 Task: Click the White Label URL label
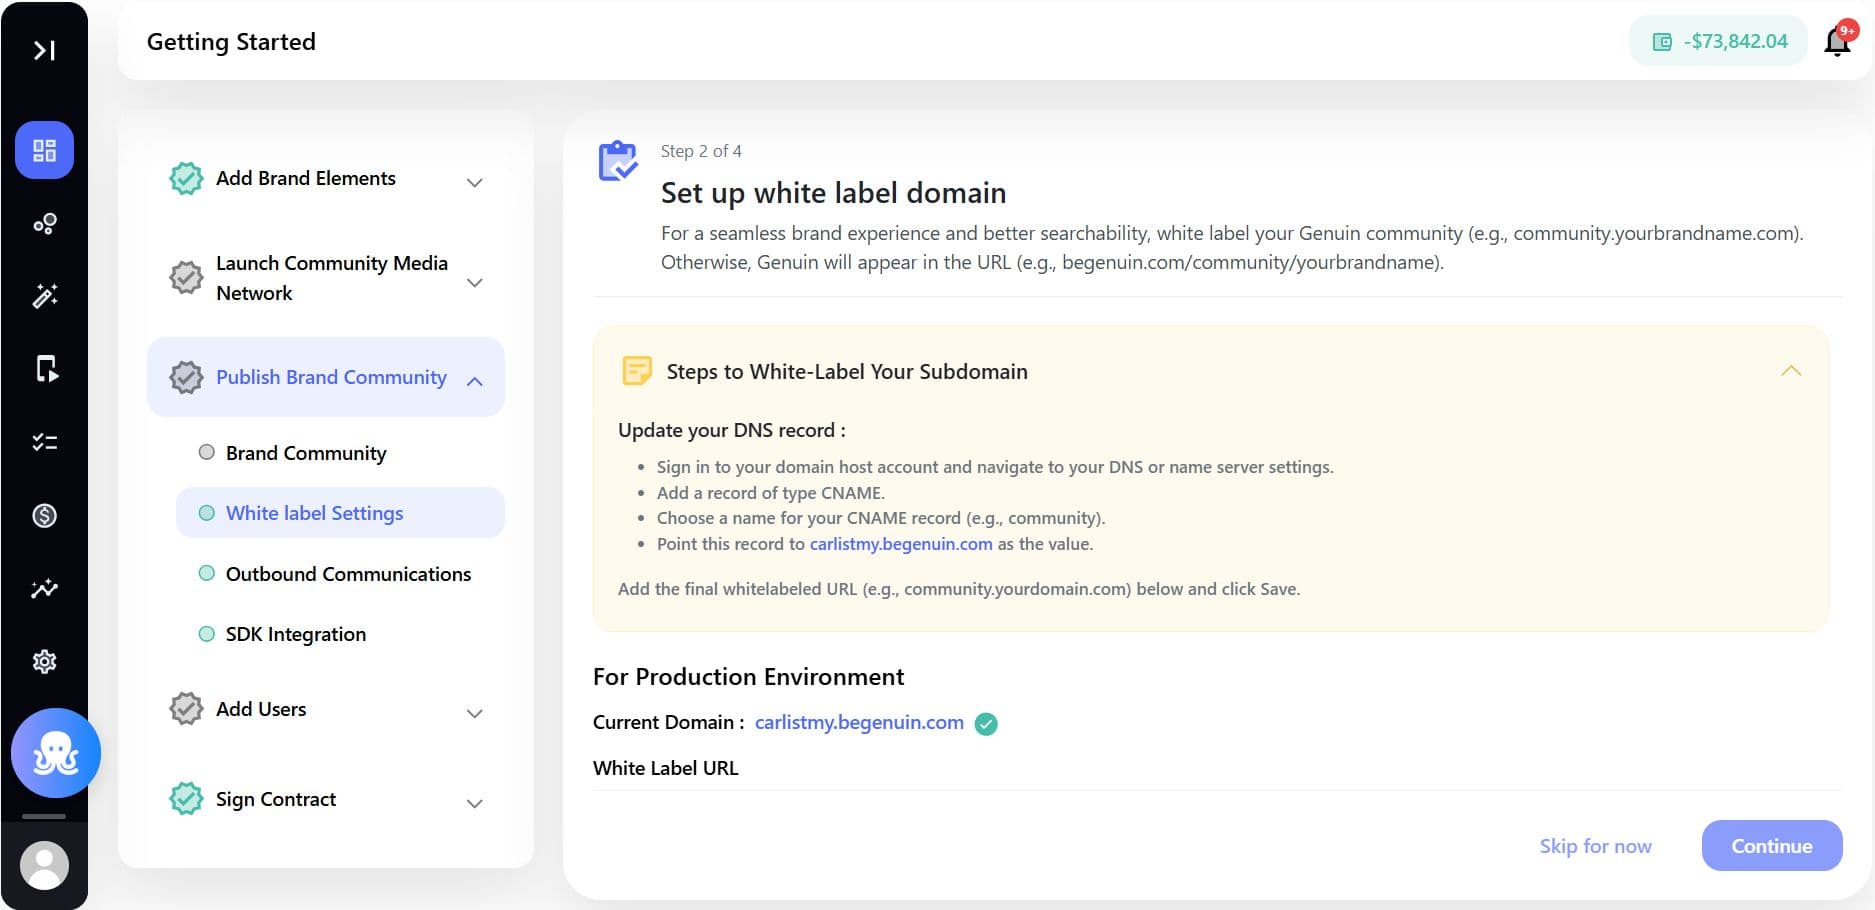point(666,768)
